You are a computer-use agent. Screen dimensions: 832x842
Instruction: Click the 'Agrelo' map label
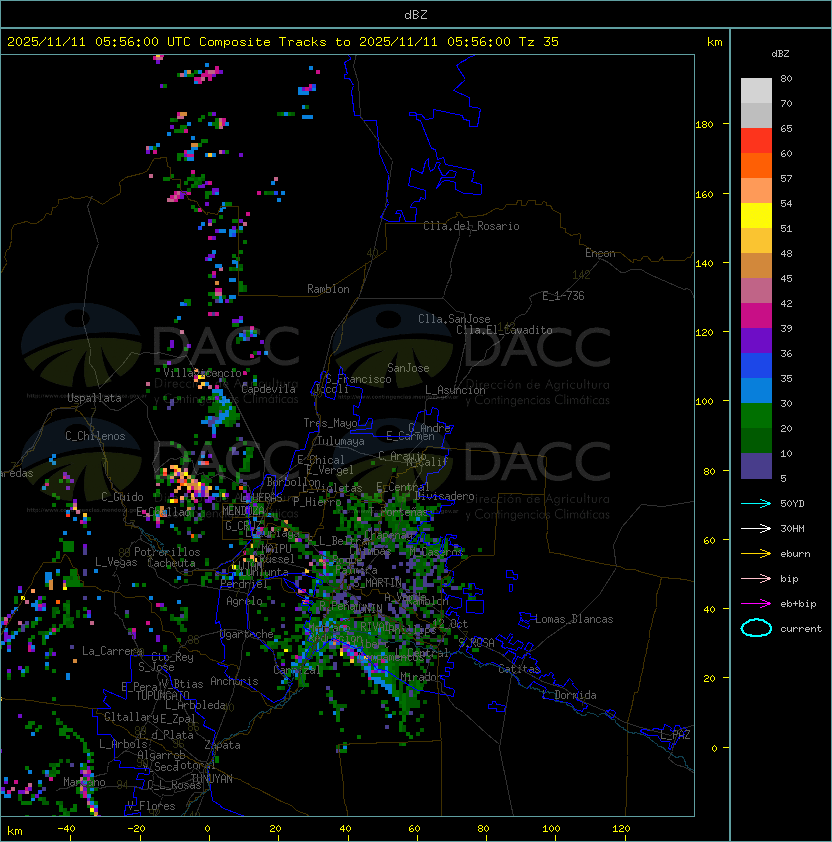[244, 601]
